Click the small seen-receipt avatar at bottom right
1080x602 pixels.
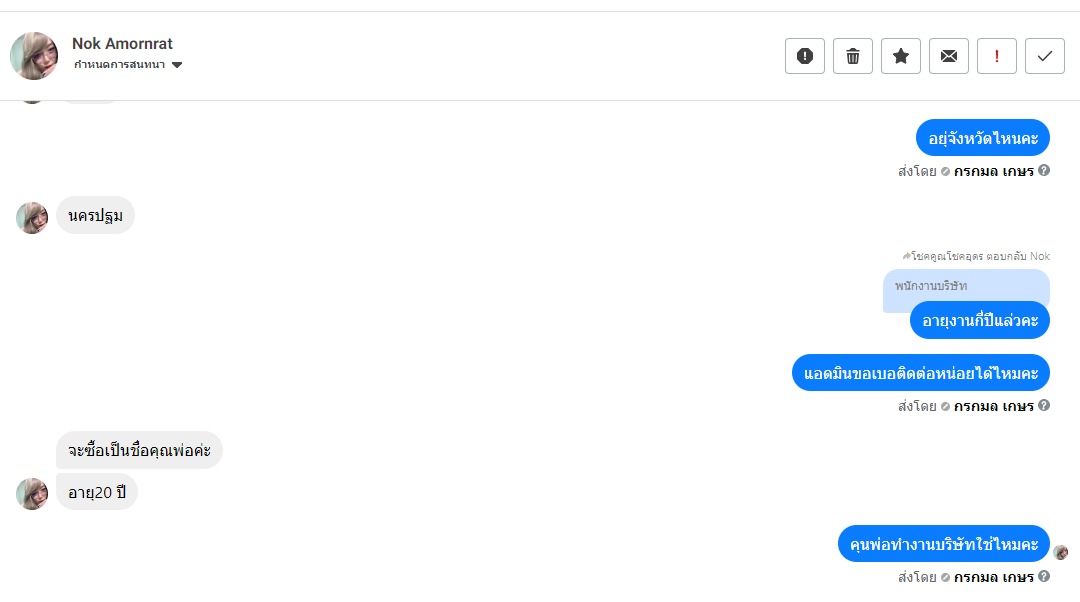tap(1061, 552)
